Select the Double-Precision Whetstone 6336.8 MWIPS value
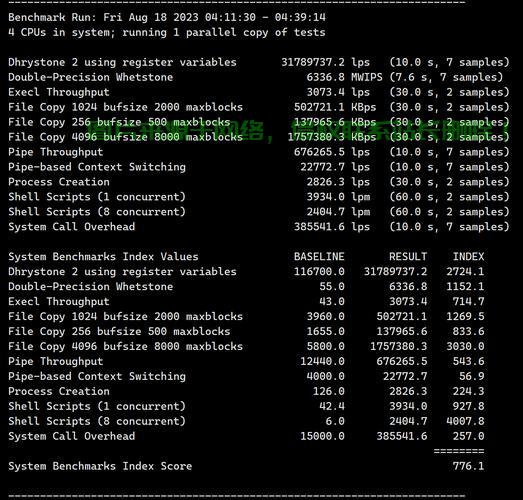Screen dimensions: 523x500 point(344,77)
